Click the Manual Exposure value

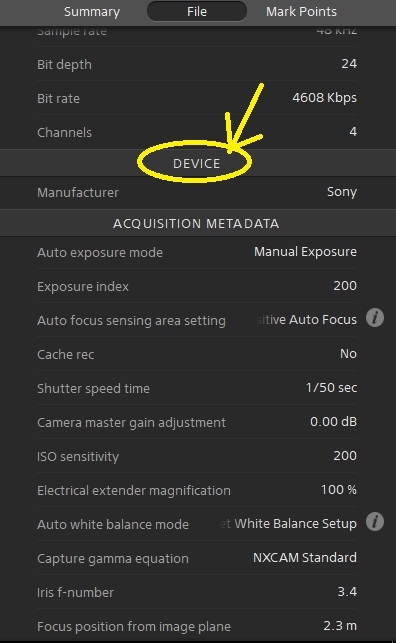[305, 252]
